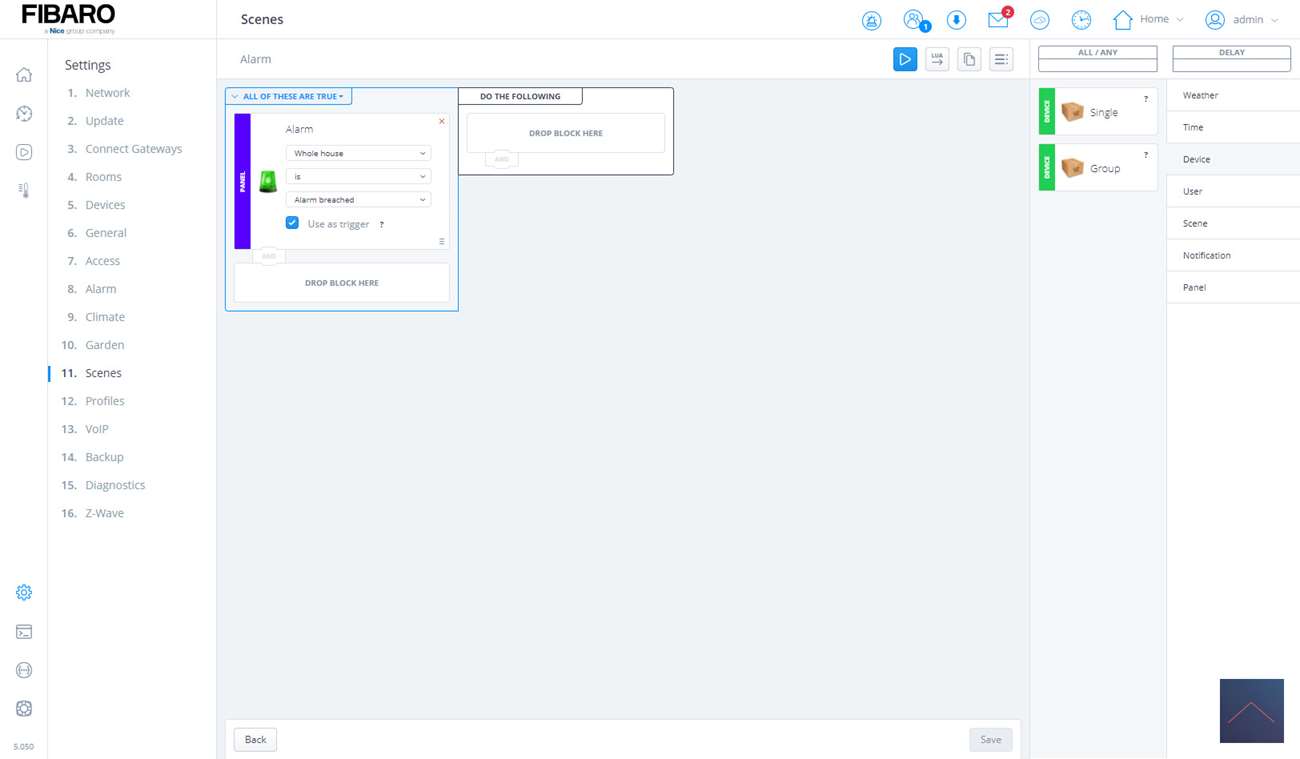
Task: Open the 'is' condition dropdown
Action: click(358, 176)
